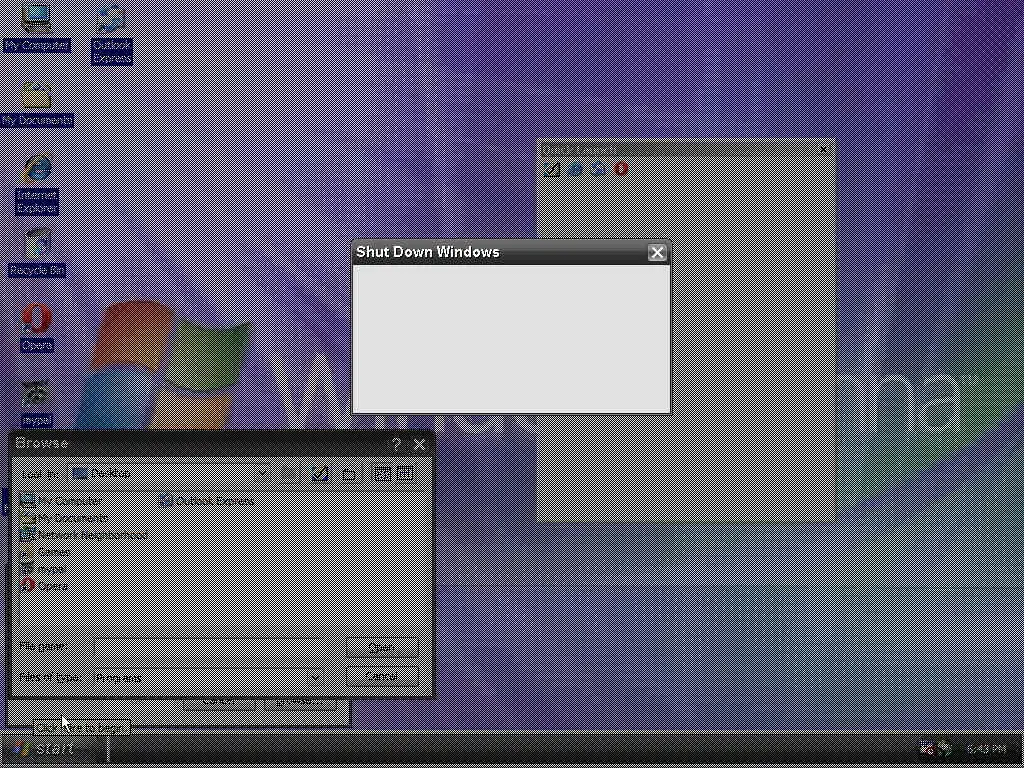This screenshot has width=1024, height=768.
Task: Click the Cancel button in the Run window
Action: (219, 703)
